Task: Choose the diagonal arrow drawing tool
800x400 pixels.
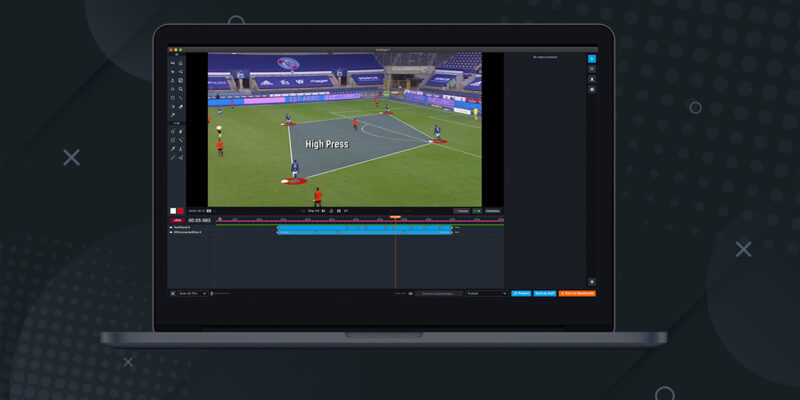Action: pyautogui.click(x=172, y=115)
